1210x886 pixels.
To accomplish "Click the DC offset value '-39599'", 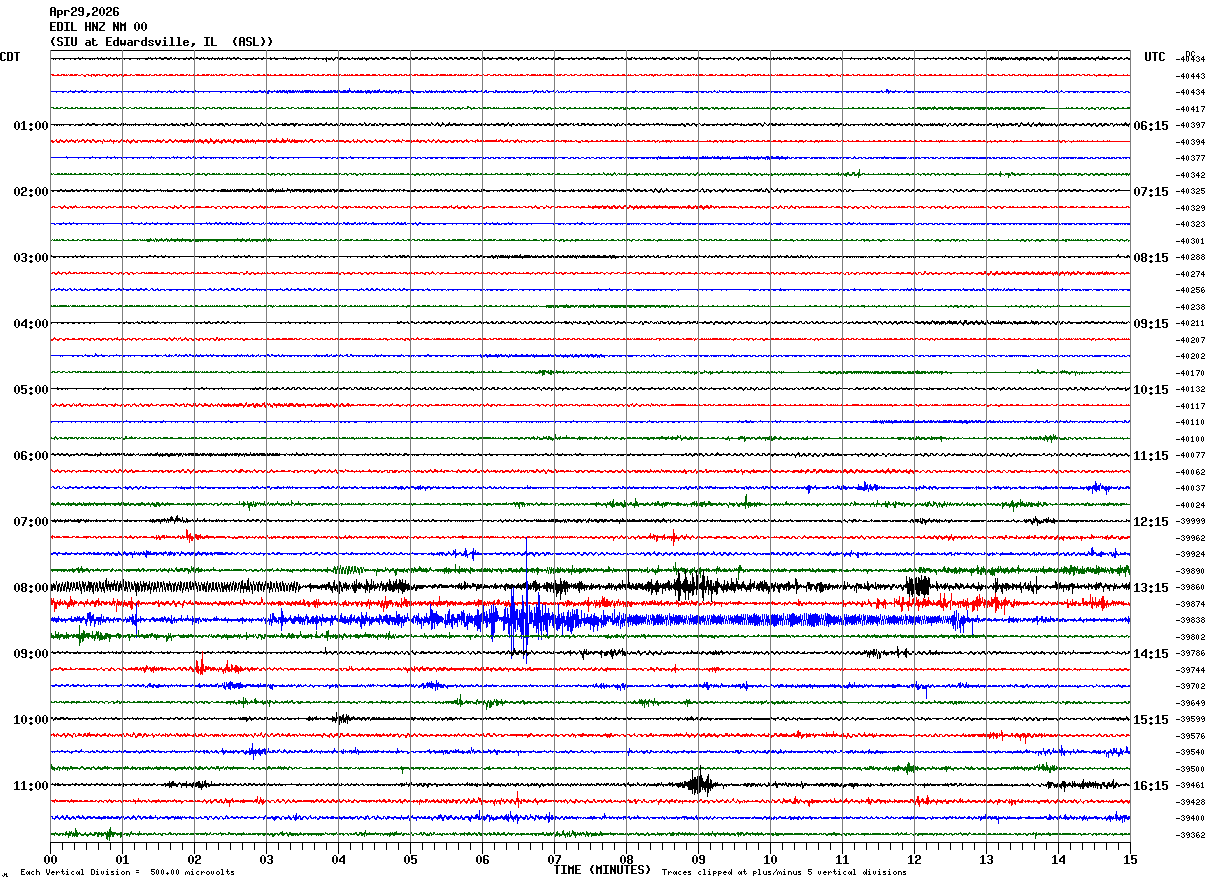I will pyautogui.click(x=1191, y=720).
